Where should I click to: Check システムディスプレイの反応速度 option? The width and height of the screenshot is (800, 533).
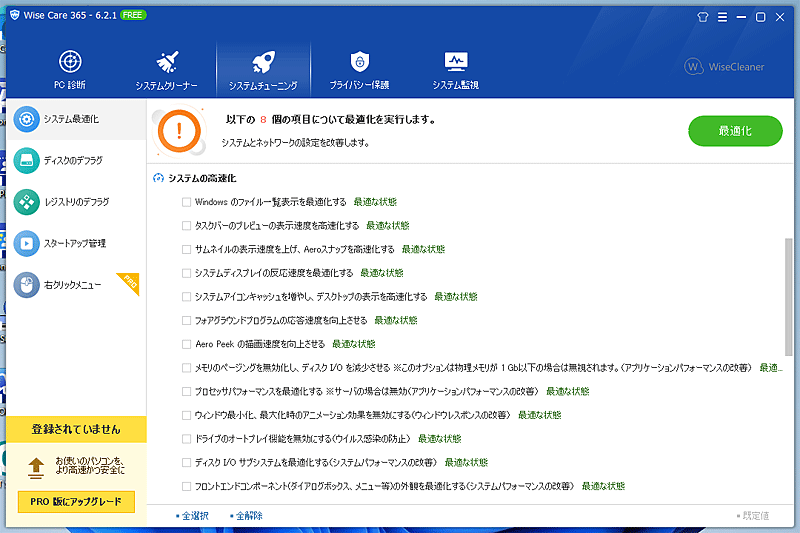pos(186,273)
